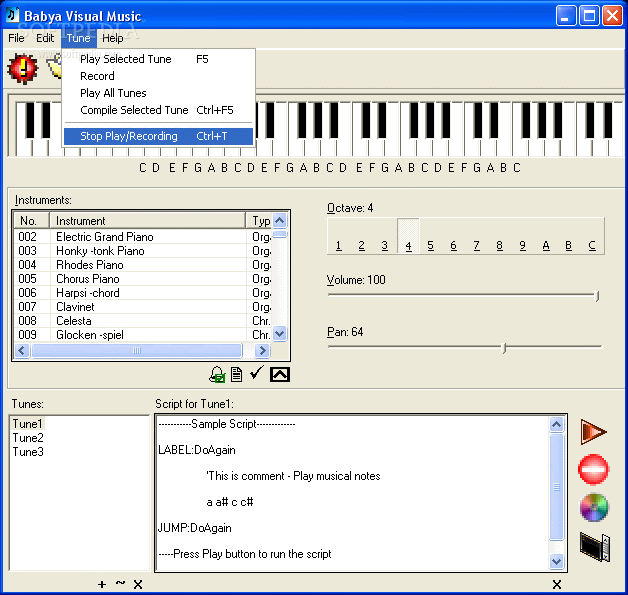Image resolution: width=628 pixels, height=595 pixels.
Task: Open the Help menu
Action: [113, 38]
